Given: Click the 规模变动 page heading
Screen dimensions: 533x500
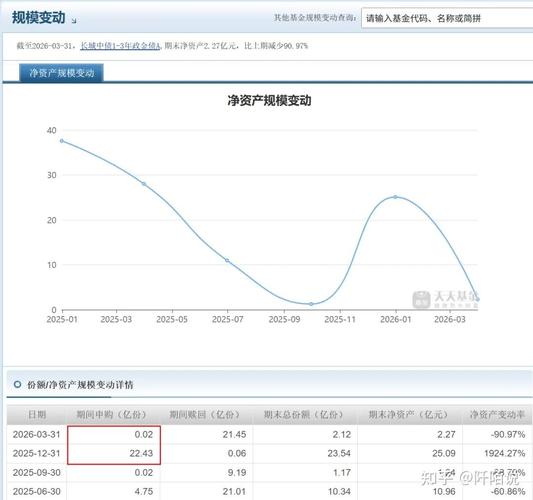Looking at the screenshot, I should (38, 17).
